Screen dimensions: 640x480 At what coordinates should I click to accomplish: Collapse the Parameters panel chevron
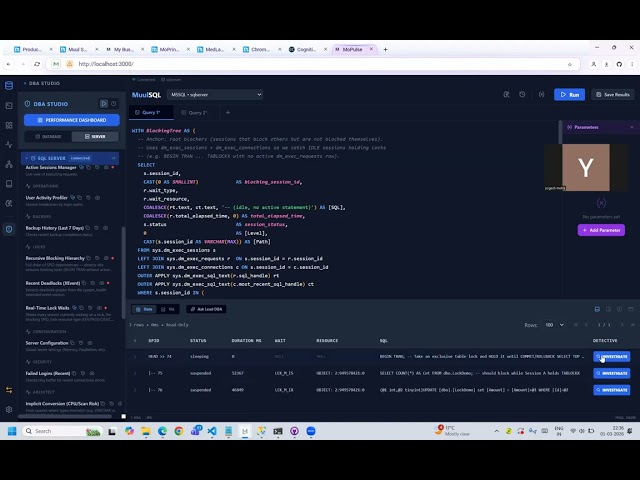631,127
